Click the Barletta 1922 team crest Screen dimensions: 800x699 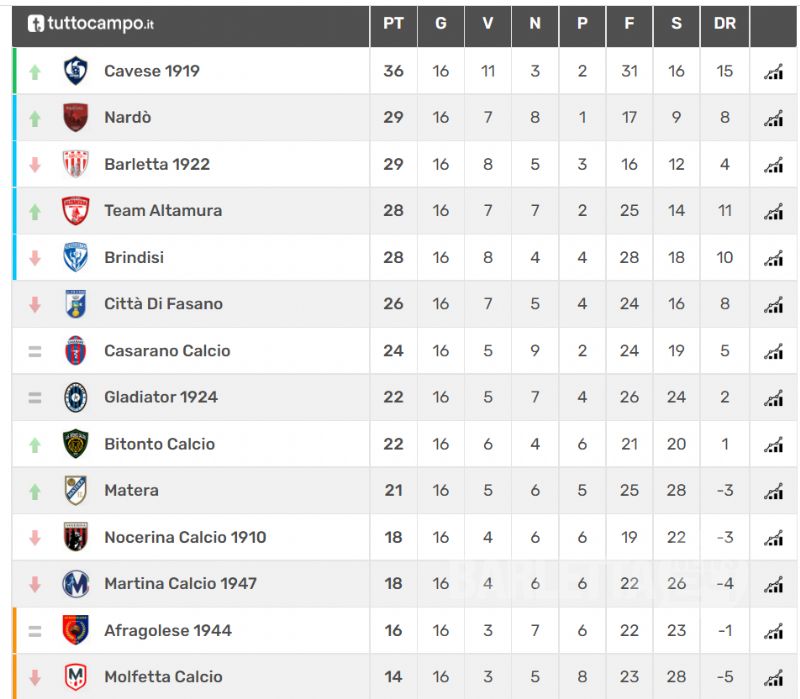76,164
